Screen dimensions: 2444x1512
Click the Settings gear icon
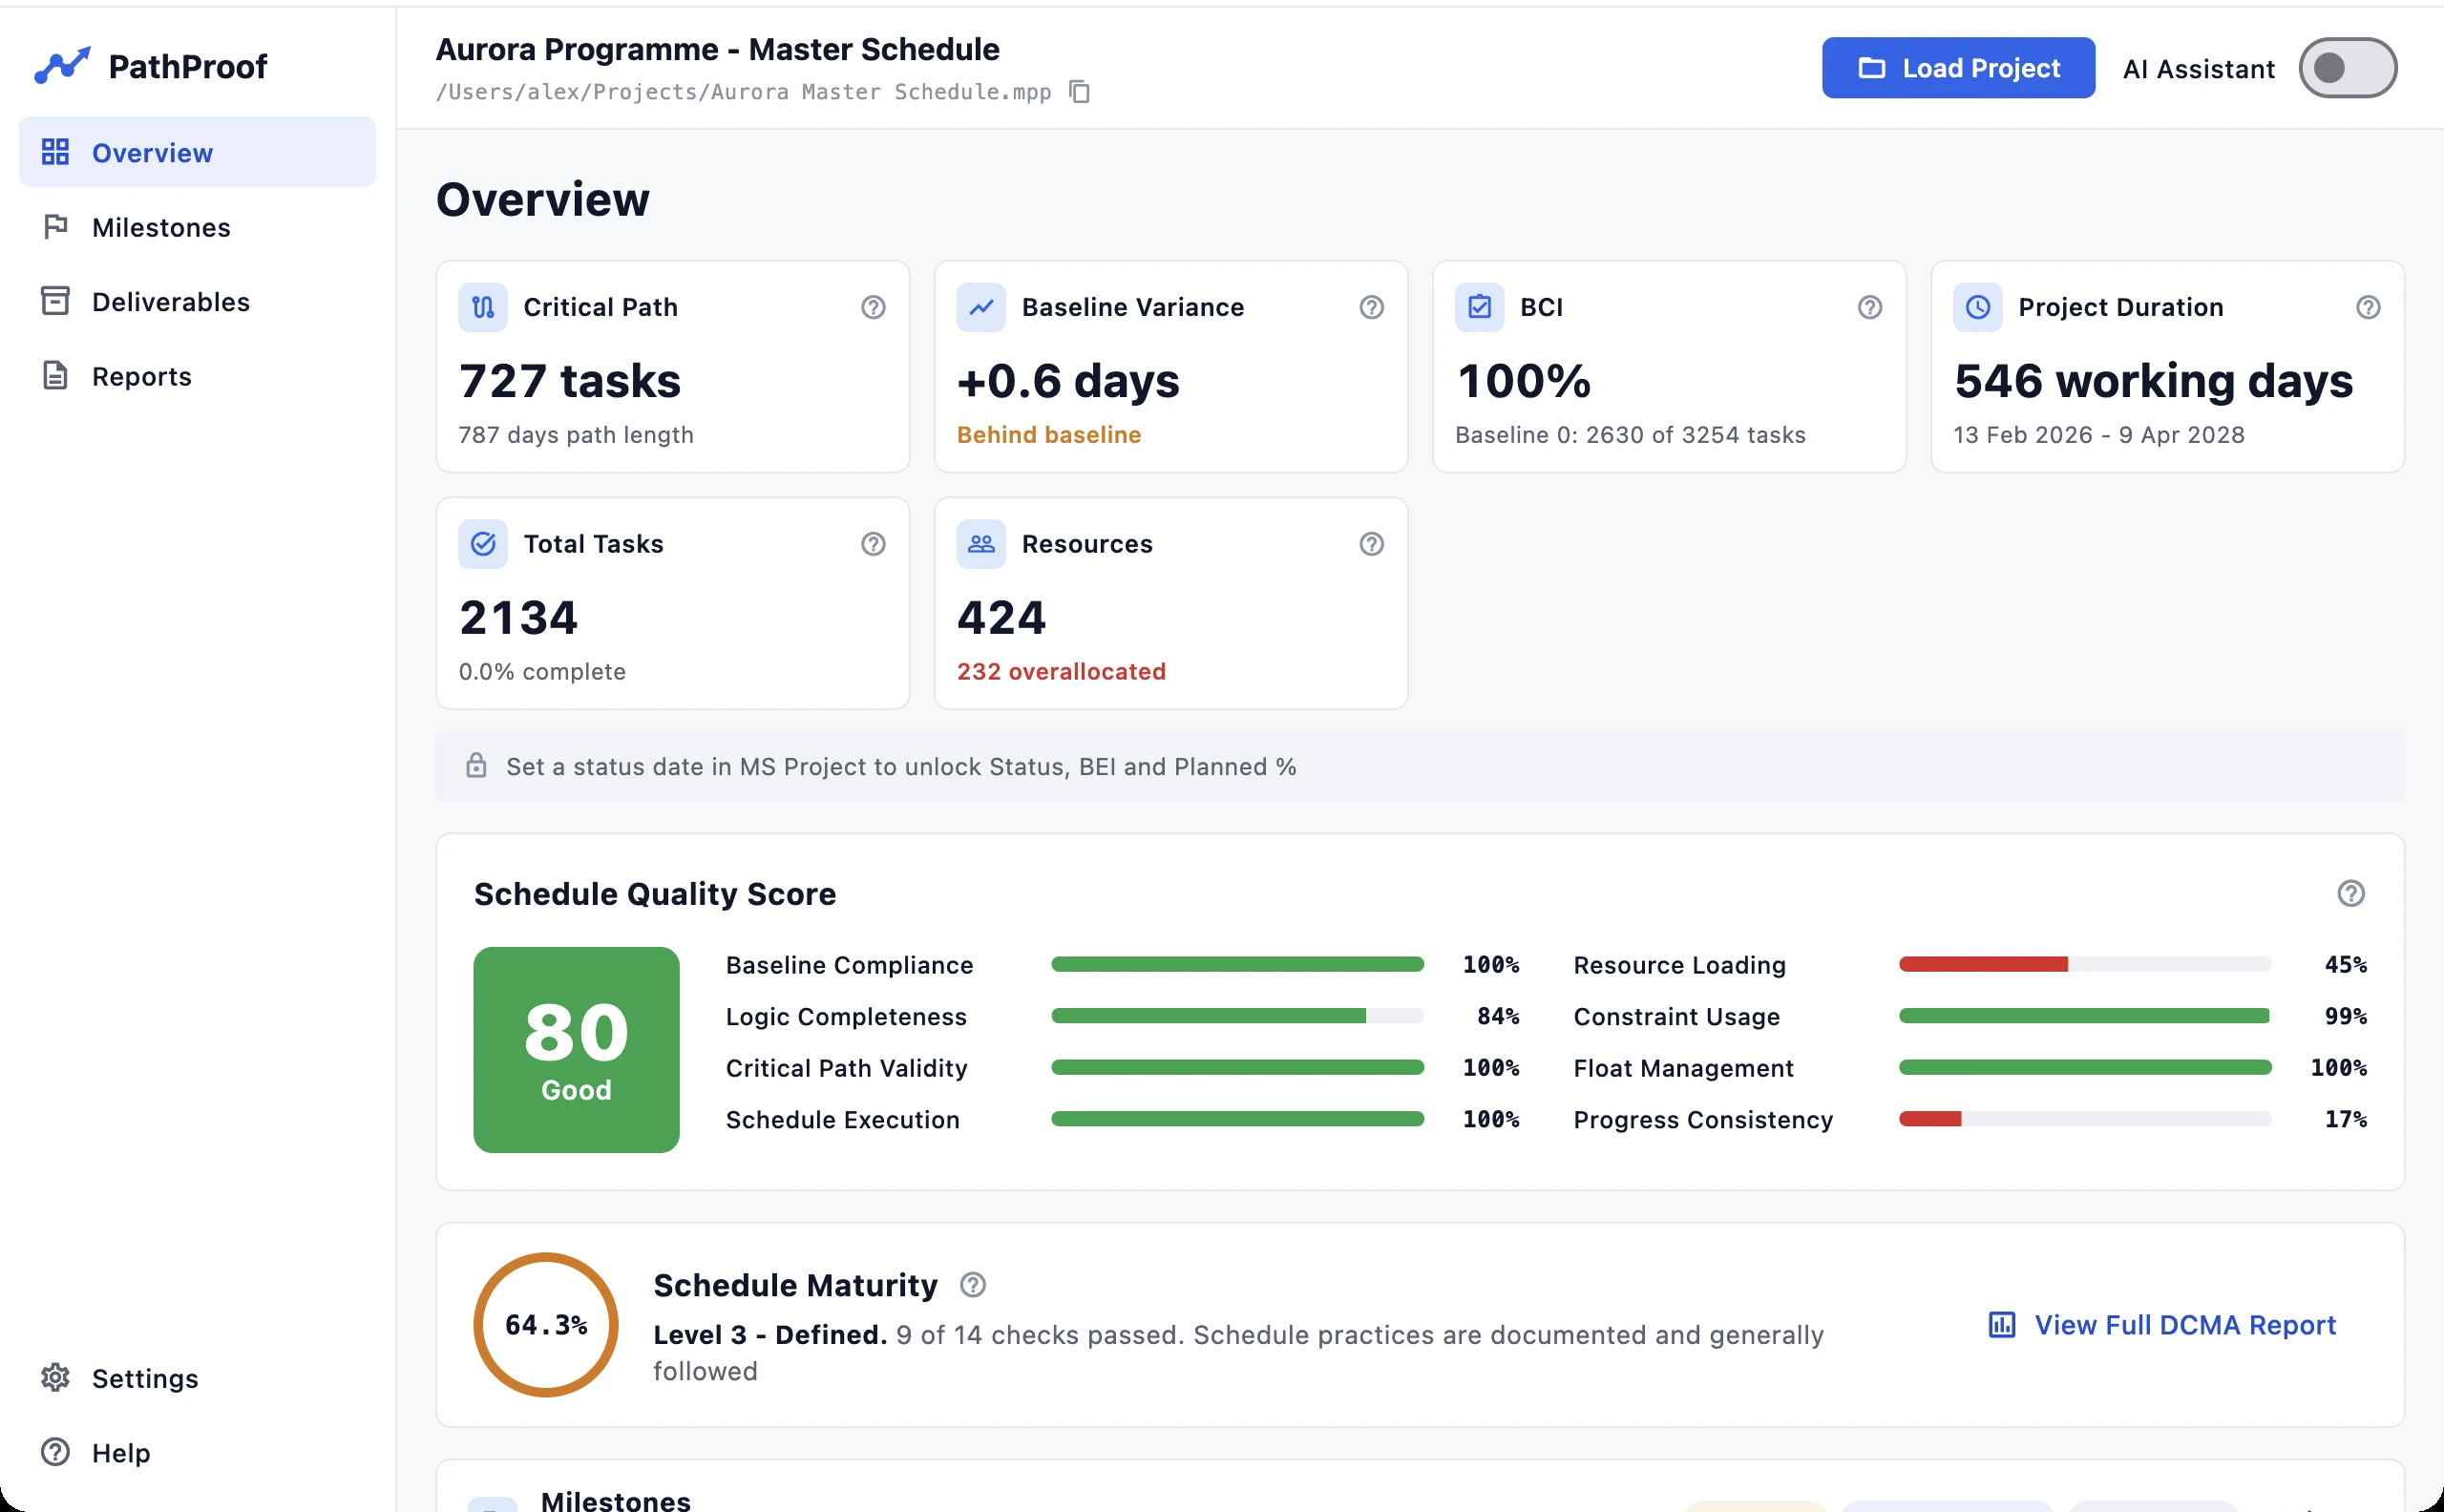click(55, 1378)
